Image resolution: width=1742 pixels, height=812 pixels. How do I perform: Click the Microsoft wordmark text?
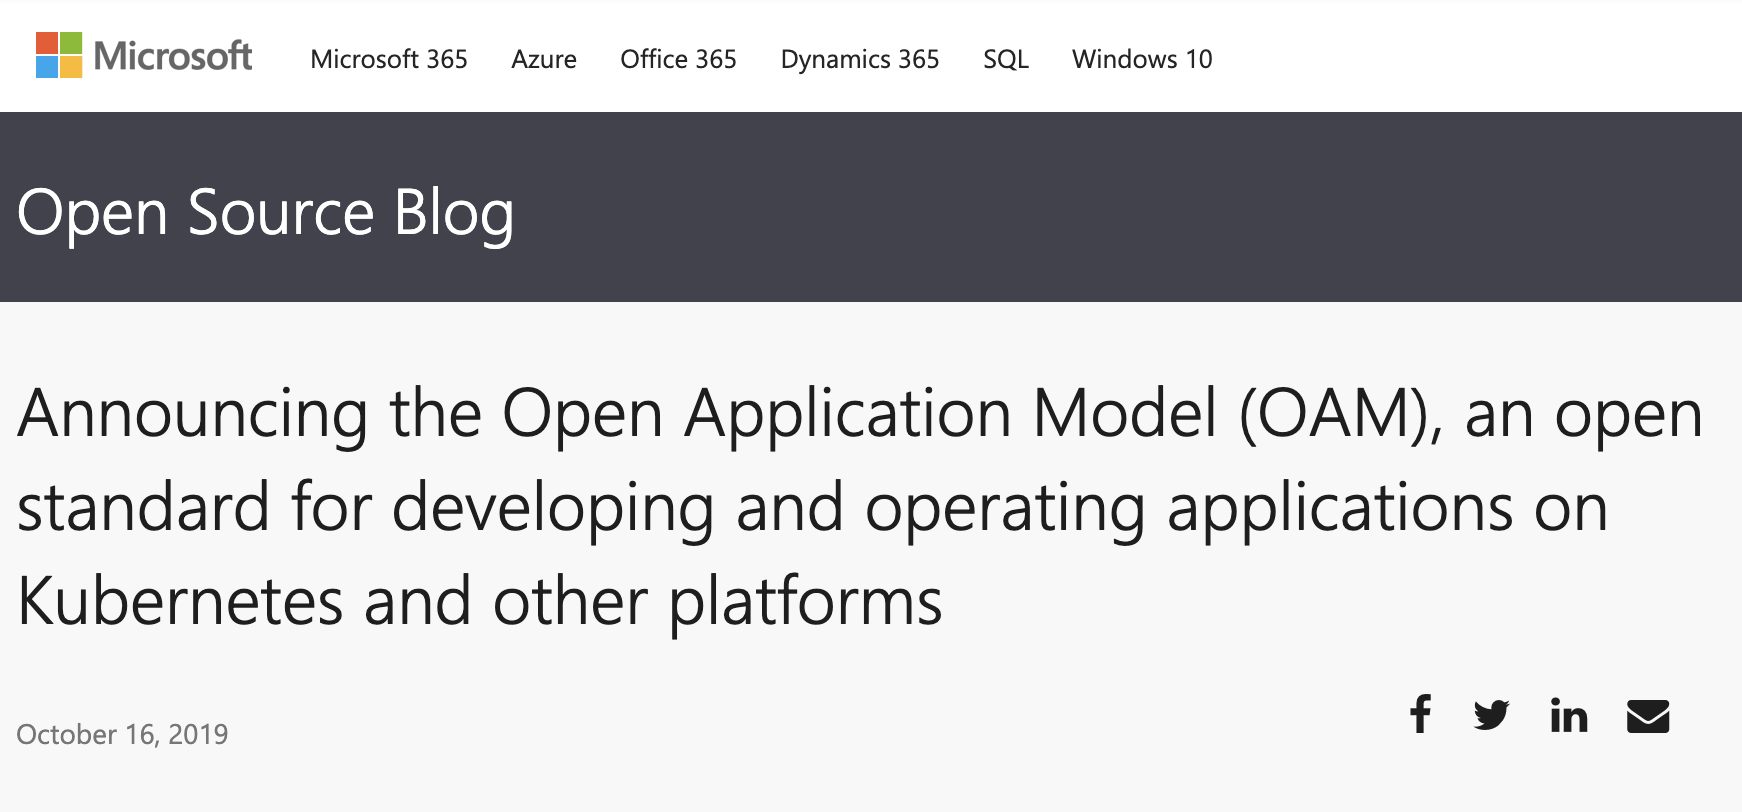tap(173, 56)
